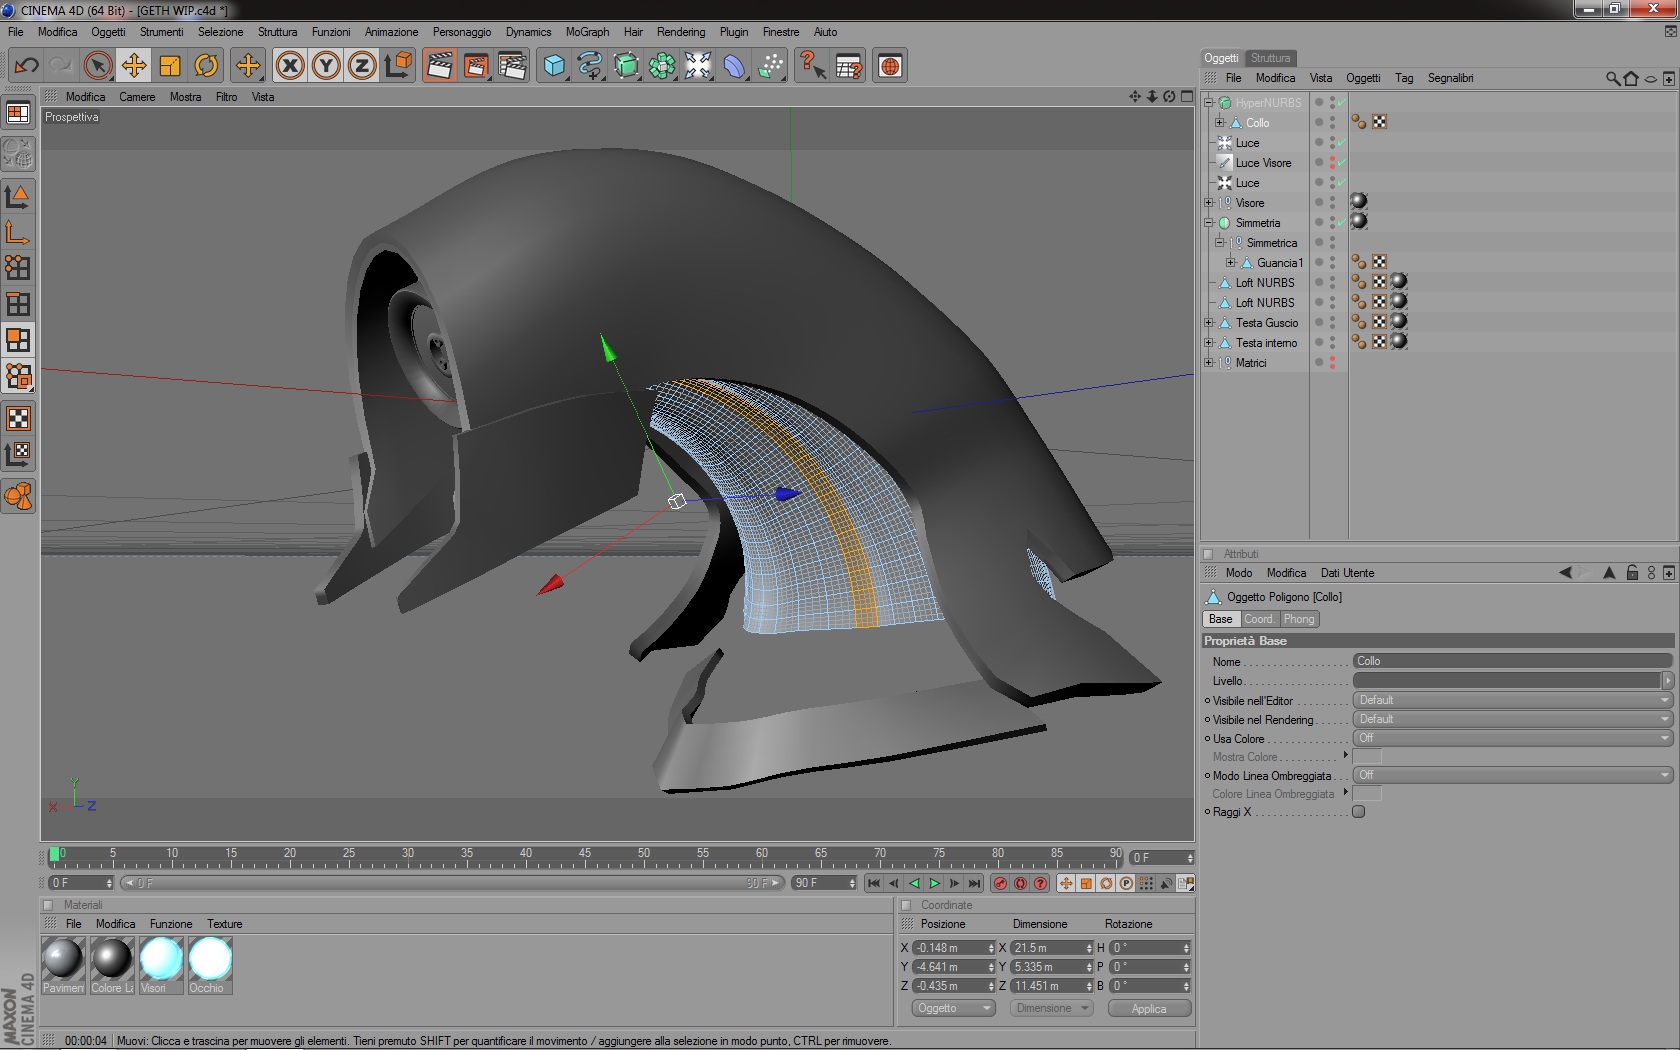Select the Visori material swatch
The height and width of the screenshot is (1050, 1680).
click(161, 966)
